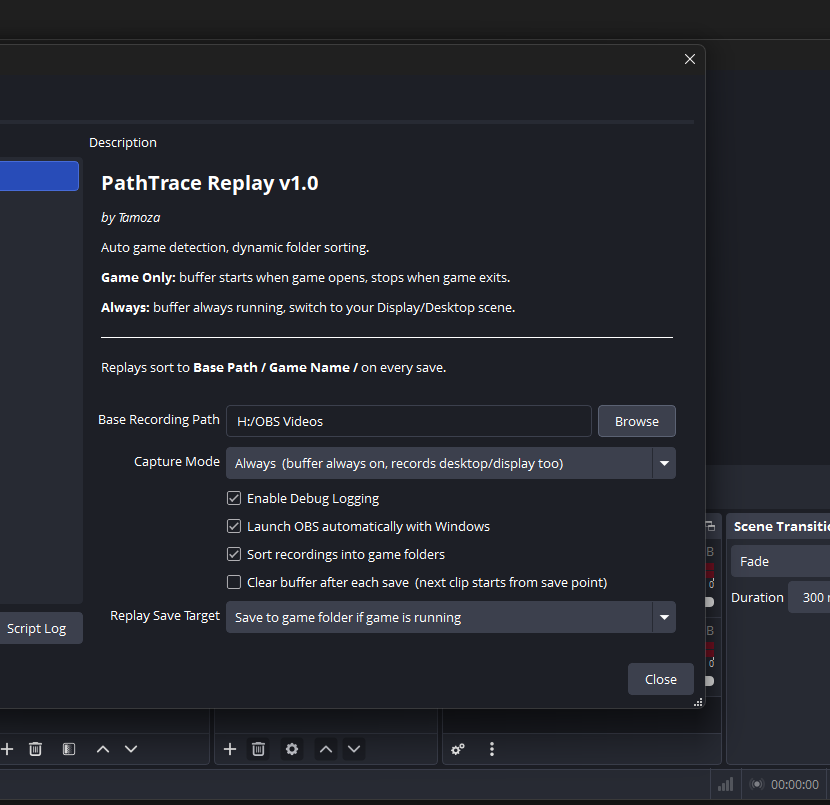
Task: Edit the Base Recording Path field
Action: (x=409, y=421)
